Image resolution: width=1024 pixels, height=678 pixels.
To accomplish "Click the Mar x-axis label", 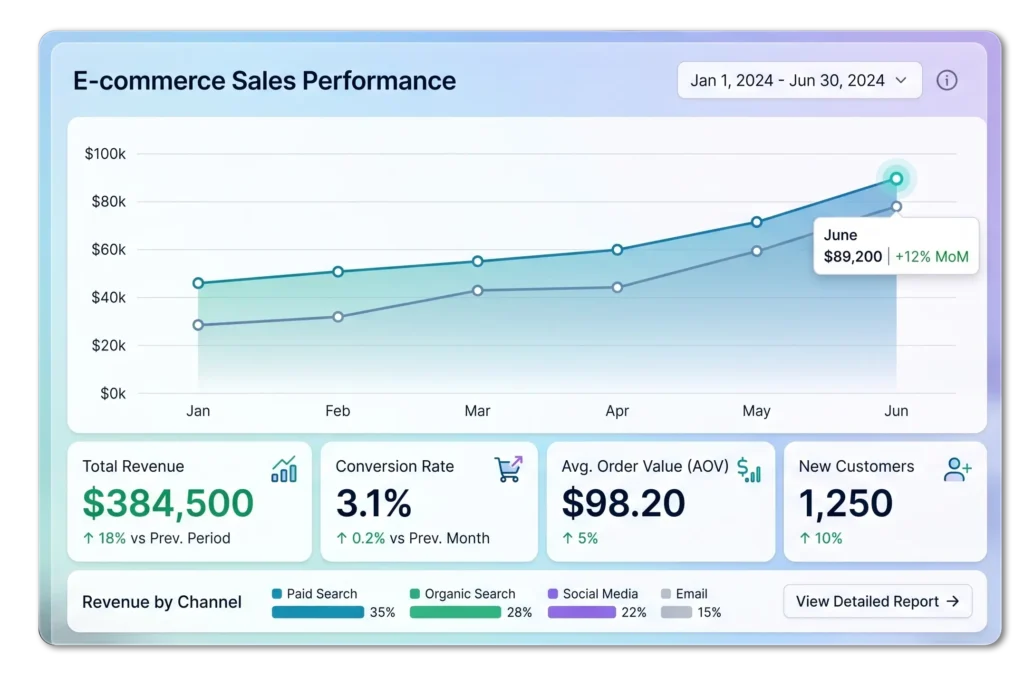I will pyautogui.click(x=477, y=411).
